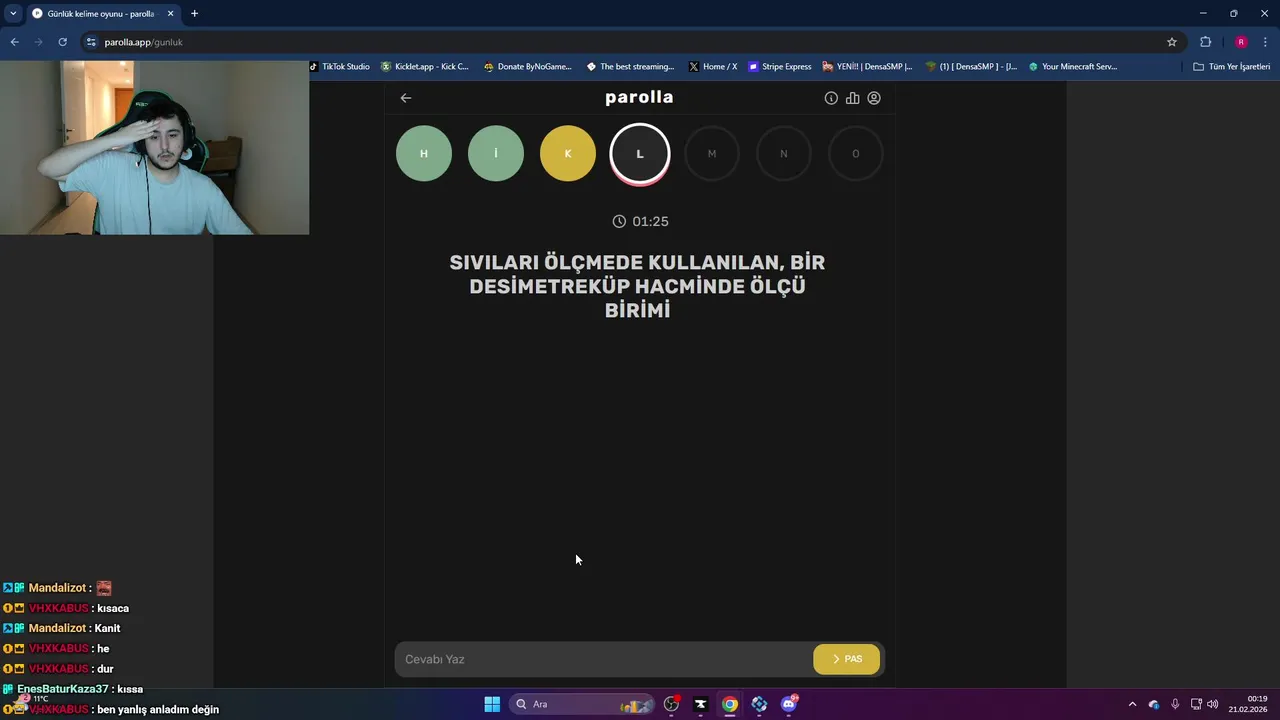Open the parolla info icon
The height and width of the screenshot is (720, 1280).
pyautogui.click(x=831, y=98)
